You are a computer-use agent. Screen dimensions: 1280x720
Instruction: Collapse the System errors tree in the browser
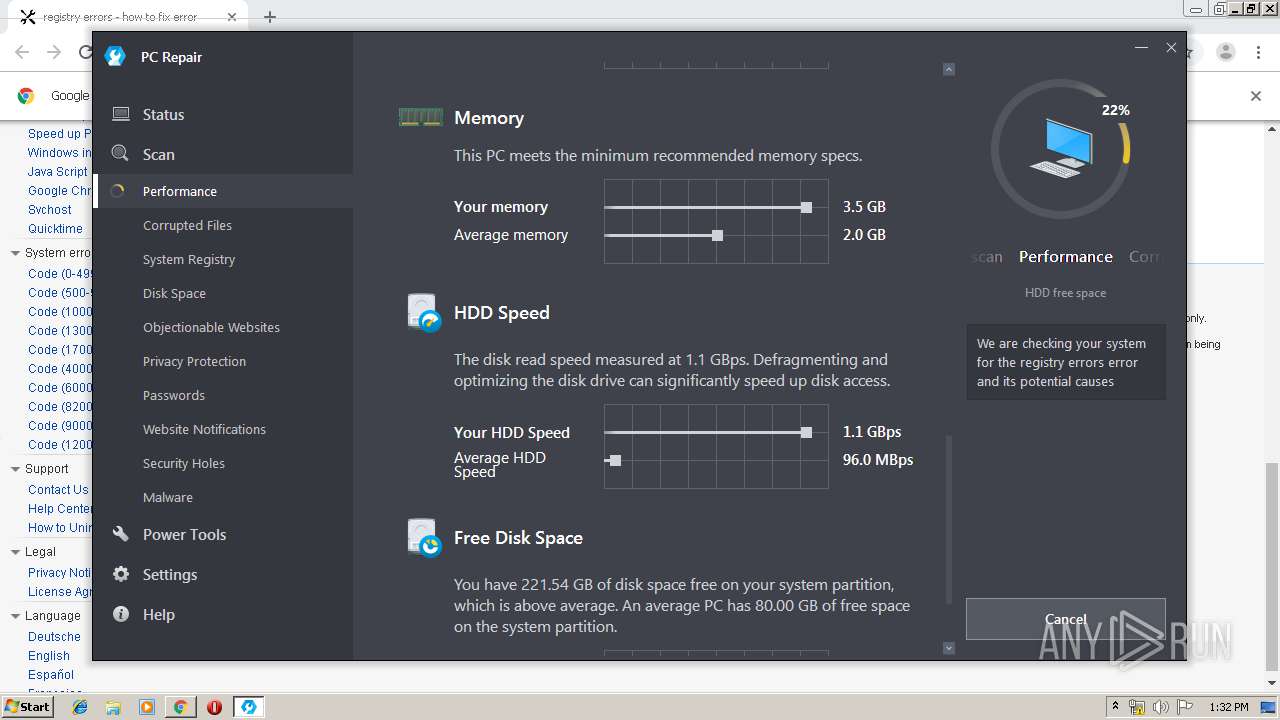point(15,253)
